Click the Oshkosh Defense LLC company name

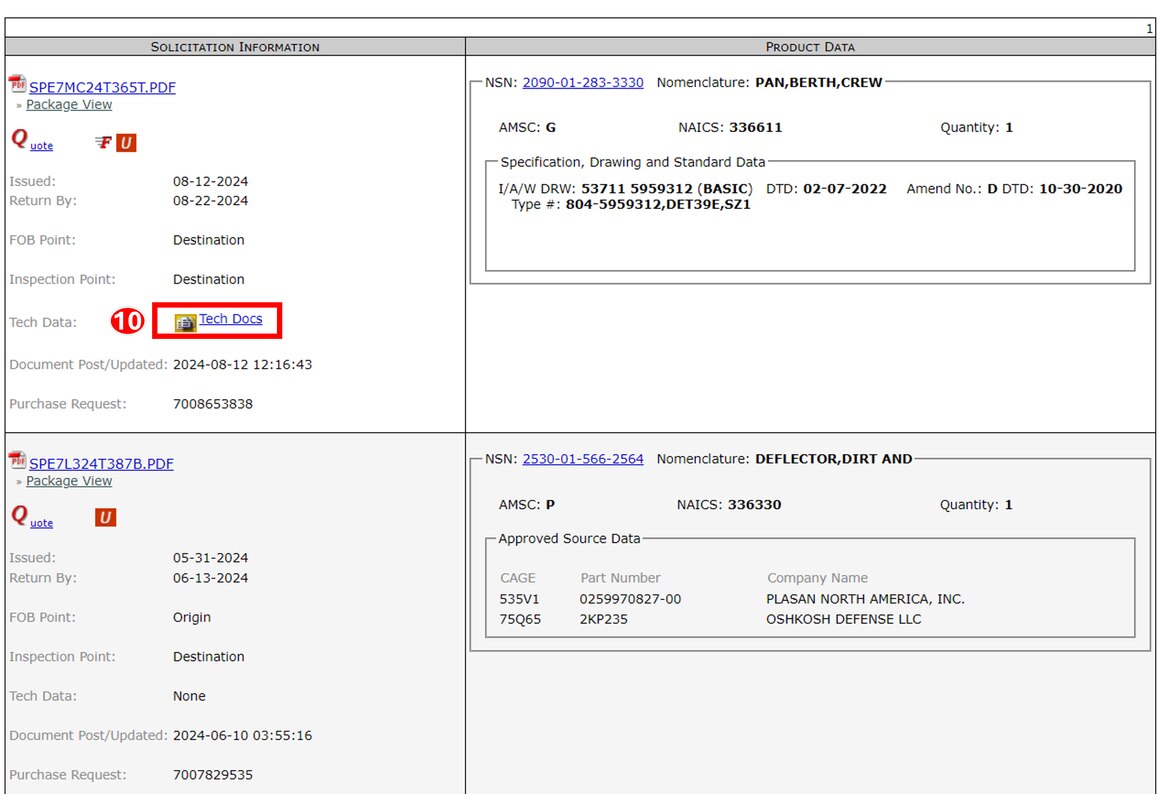[x=844, y=619]
